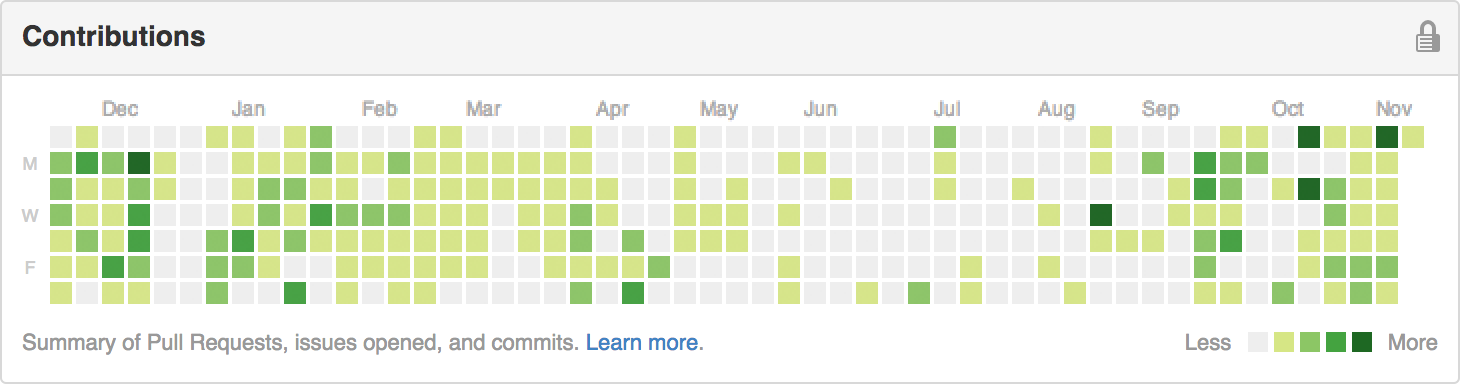Select darkest top-row cell under Nov
This screenshot has height=384, width=1460.
1387,136
